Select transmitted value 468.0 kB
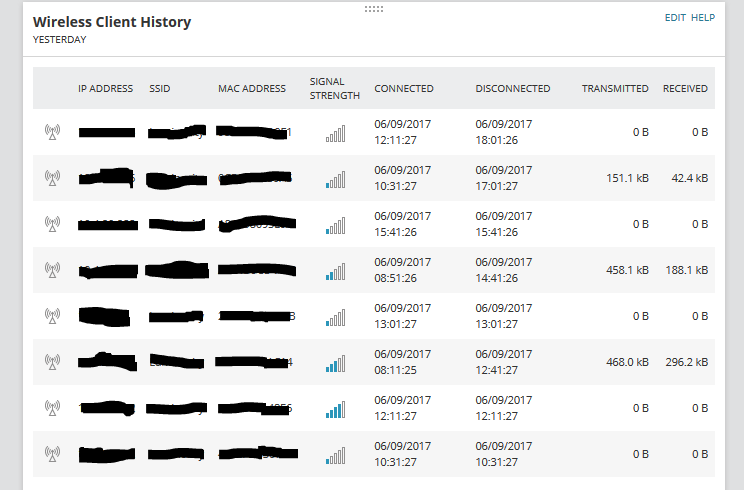This screenshot has width=744, height=490. click(627, 362)
